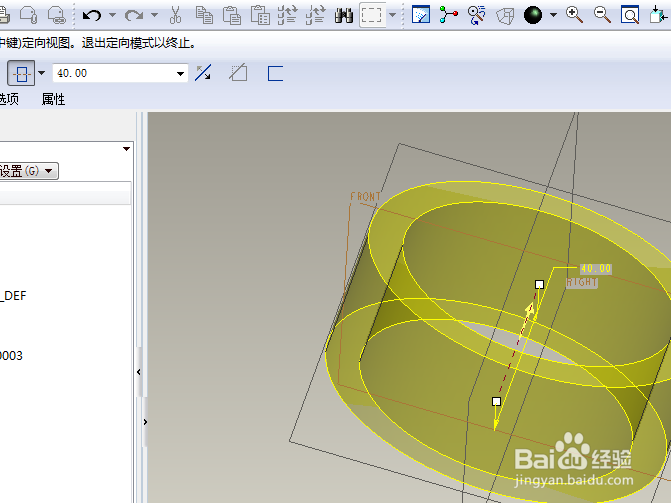Click the flip depth direction icon
This screenshot has height=503, width=671.
203,73
